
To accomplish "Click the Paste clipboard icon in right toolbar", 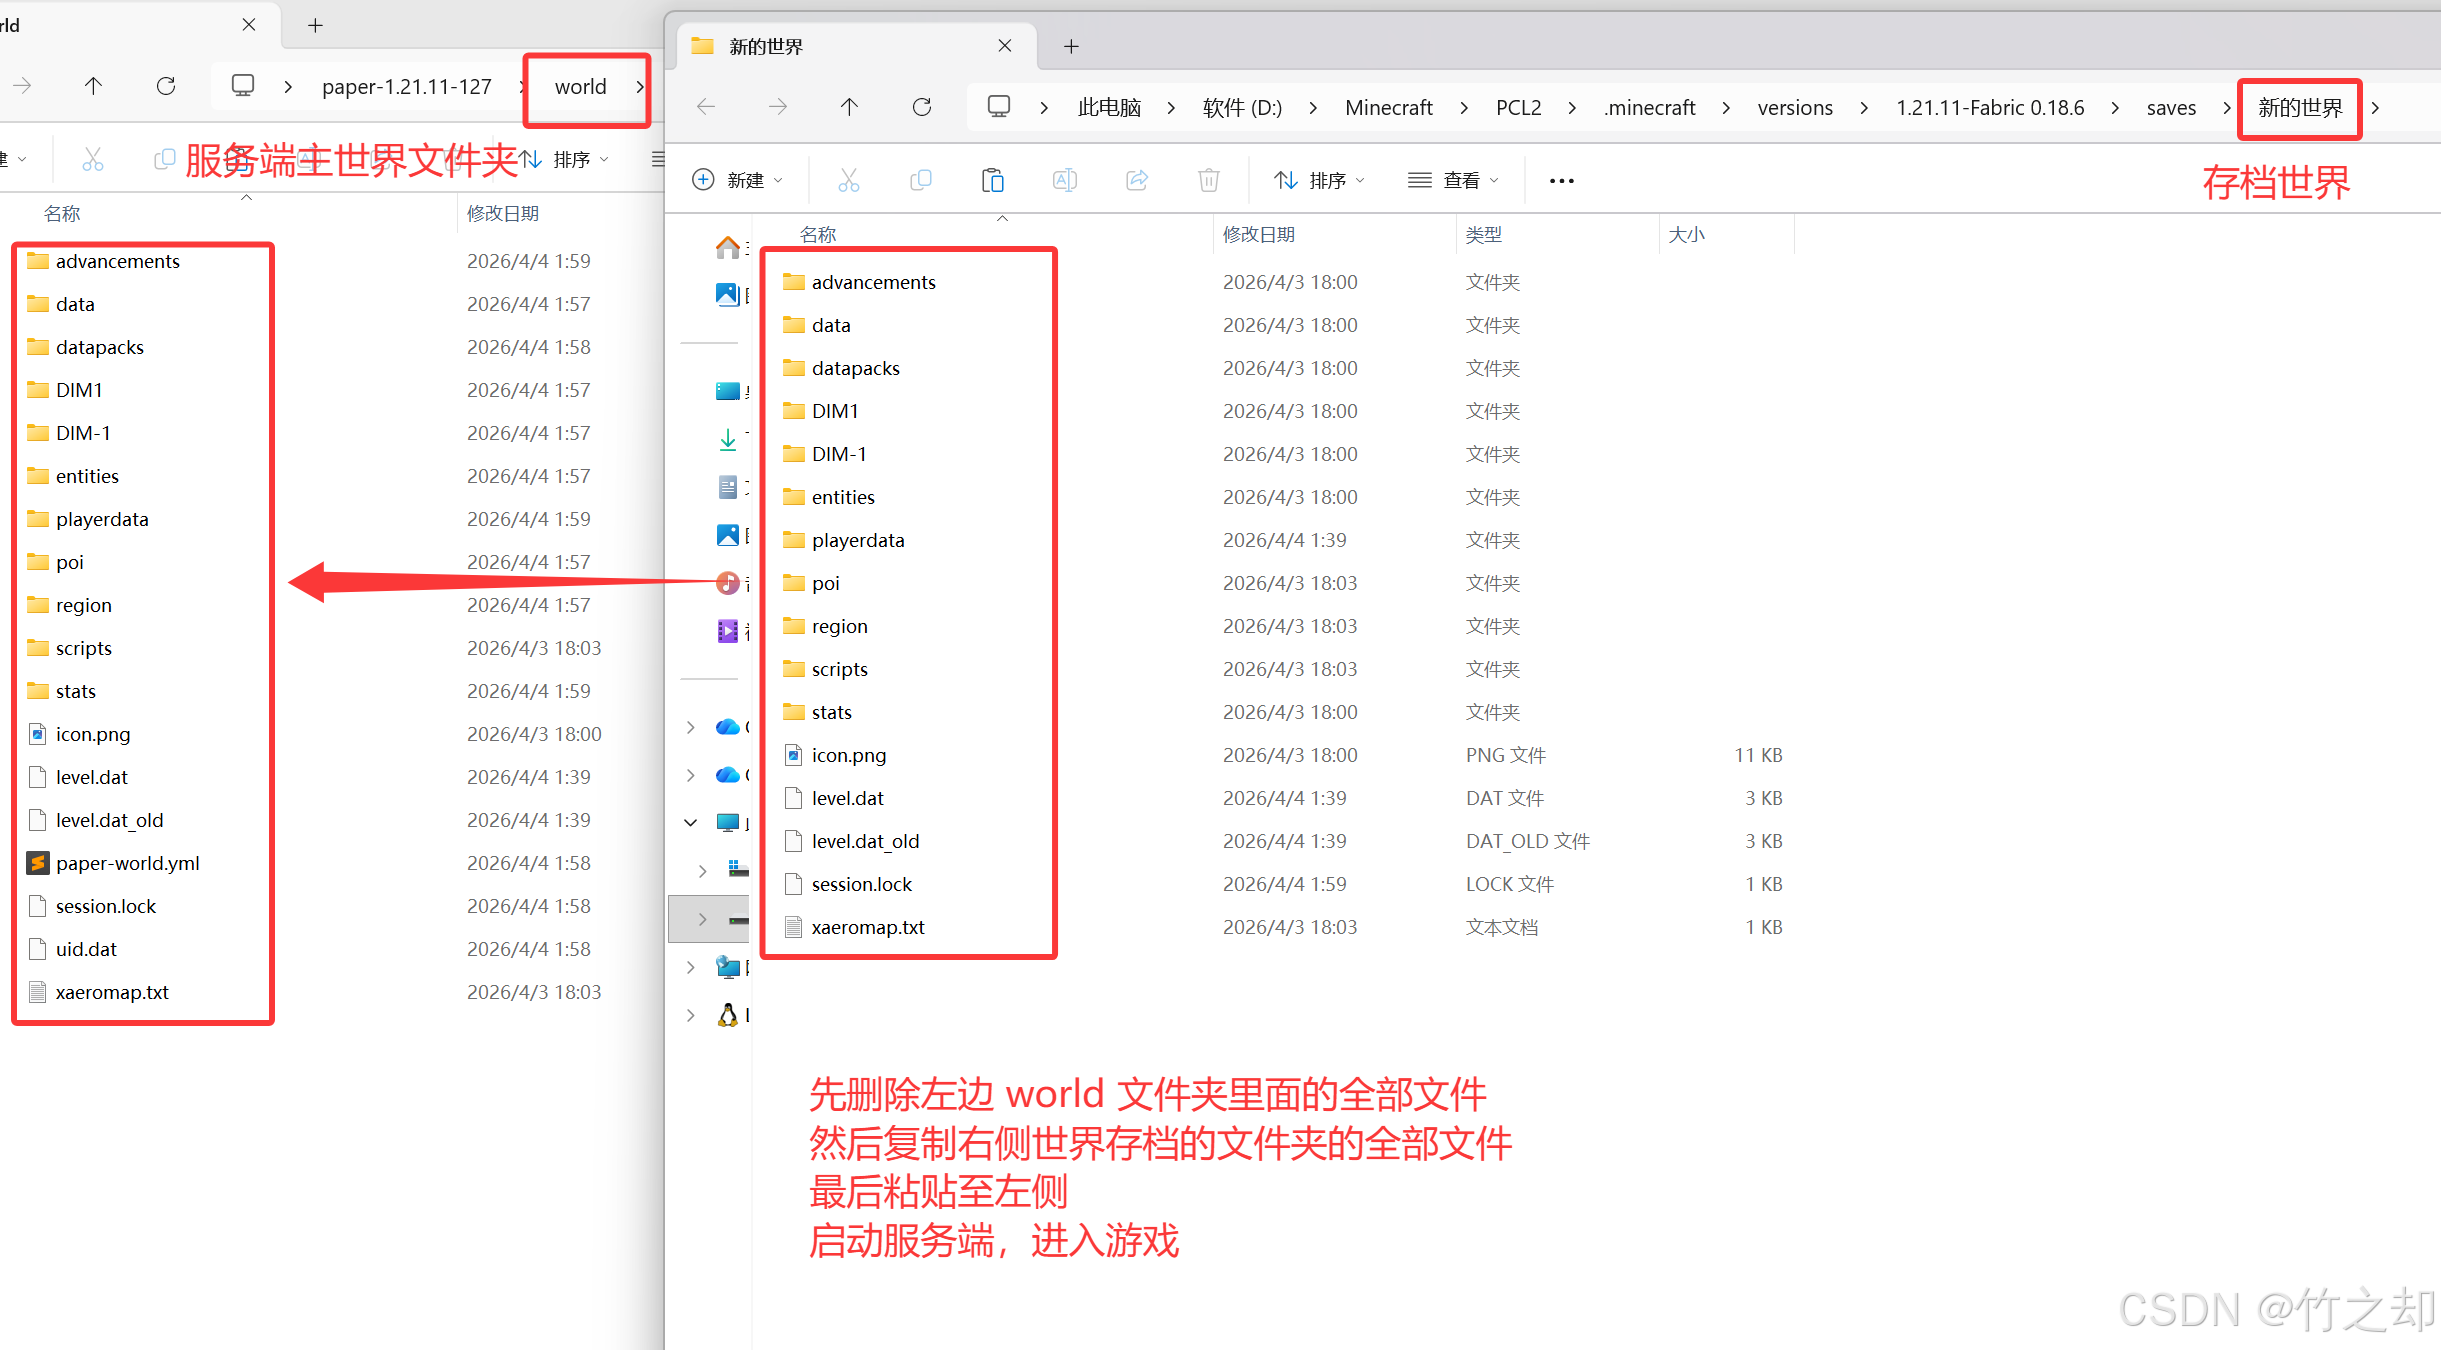I will (992, 180).
